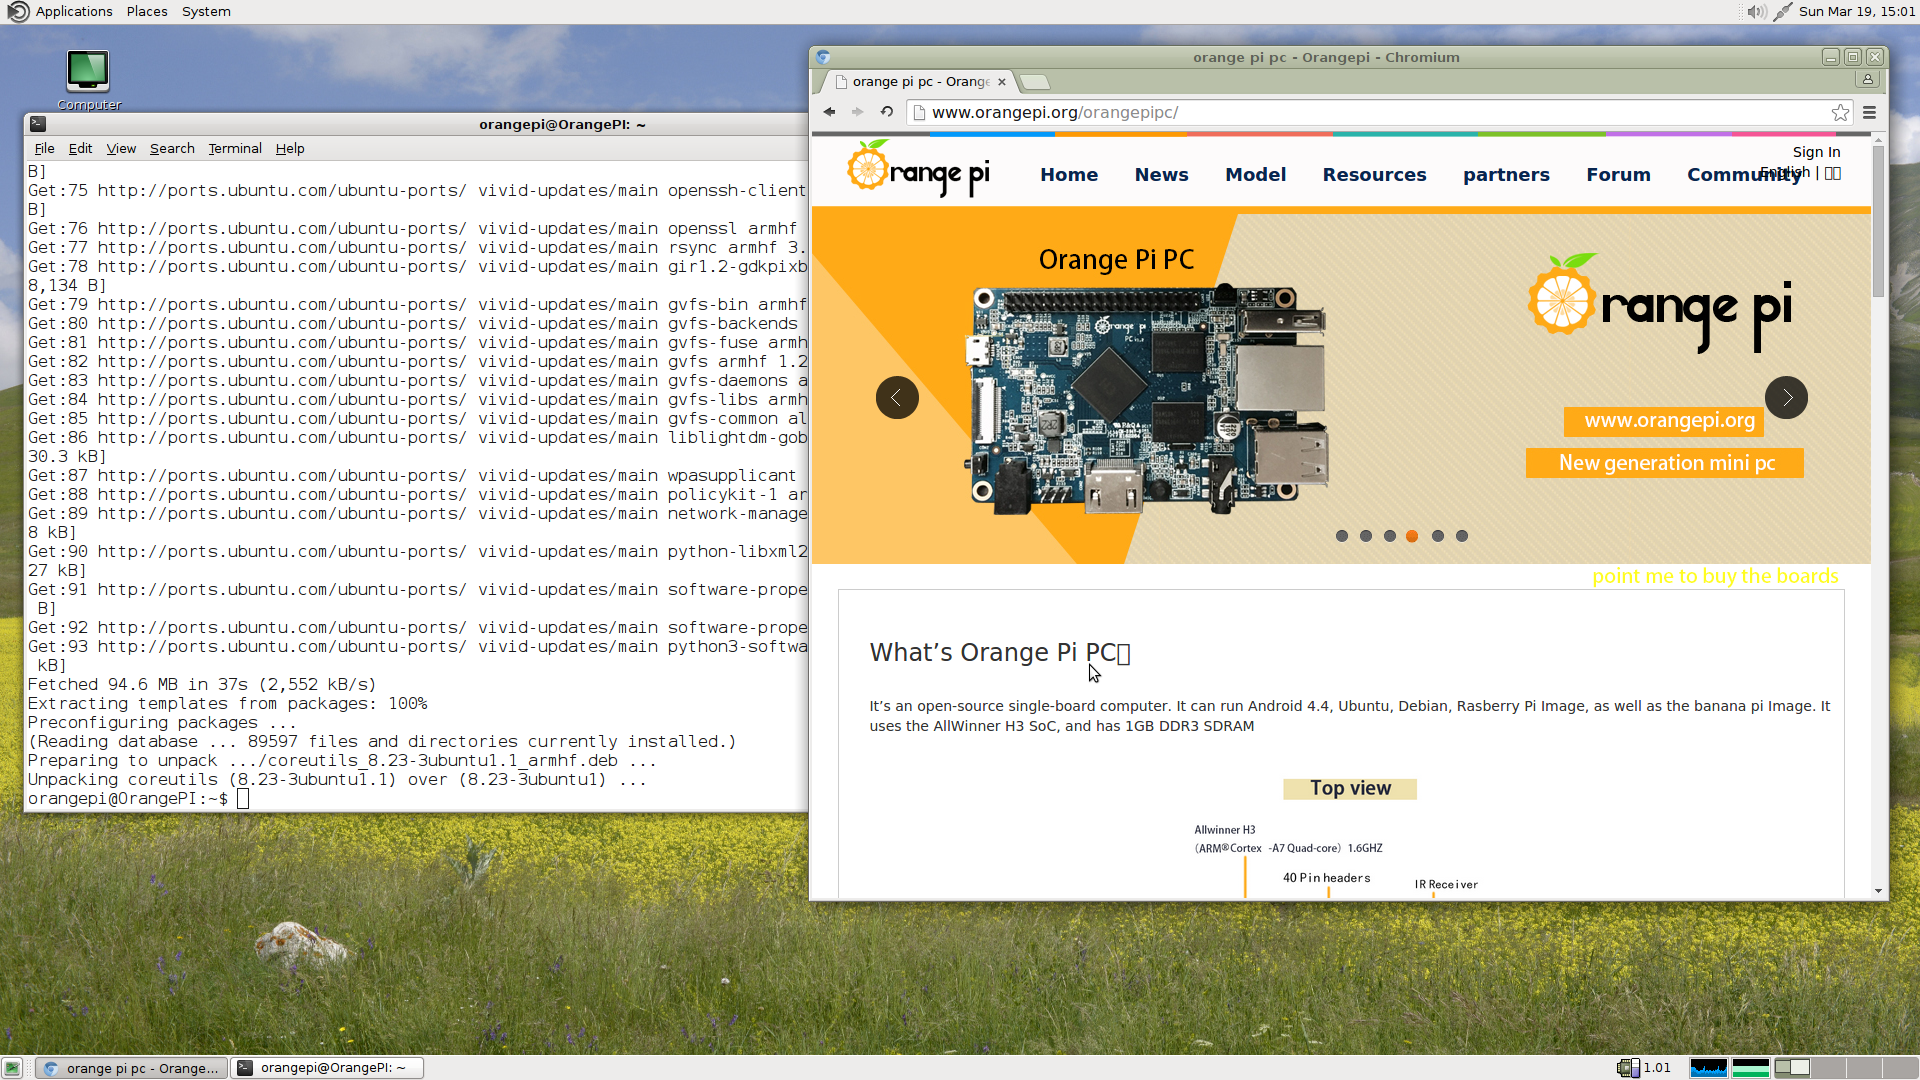The height and width of the screenshot is (1080, 1920).
Task: Open the Applications menu
Action: [74, 12]
